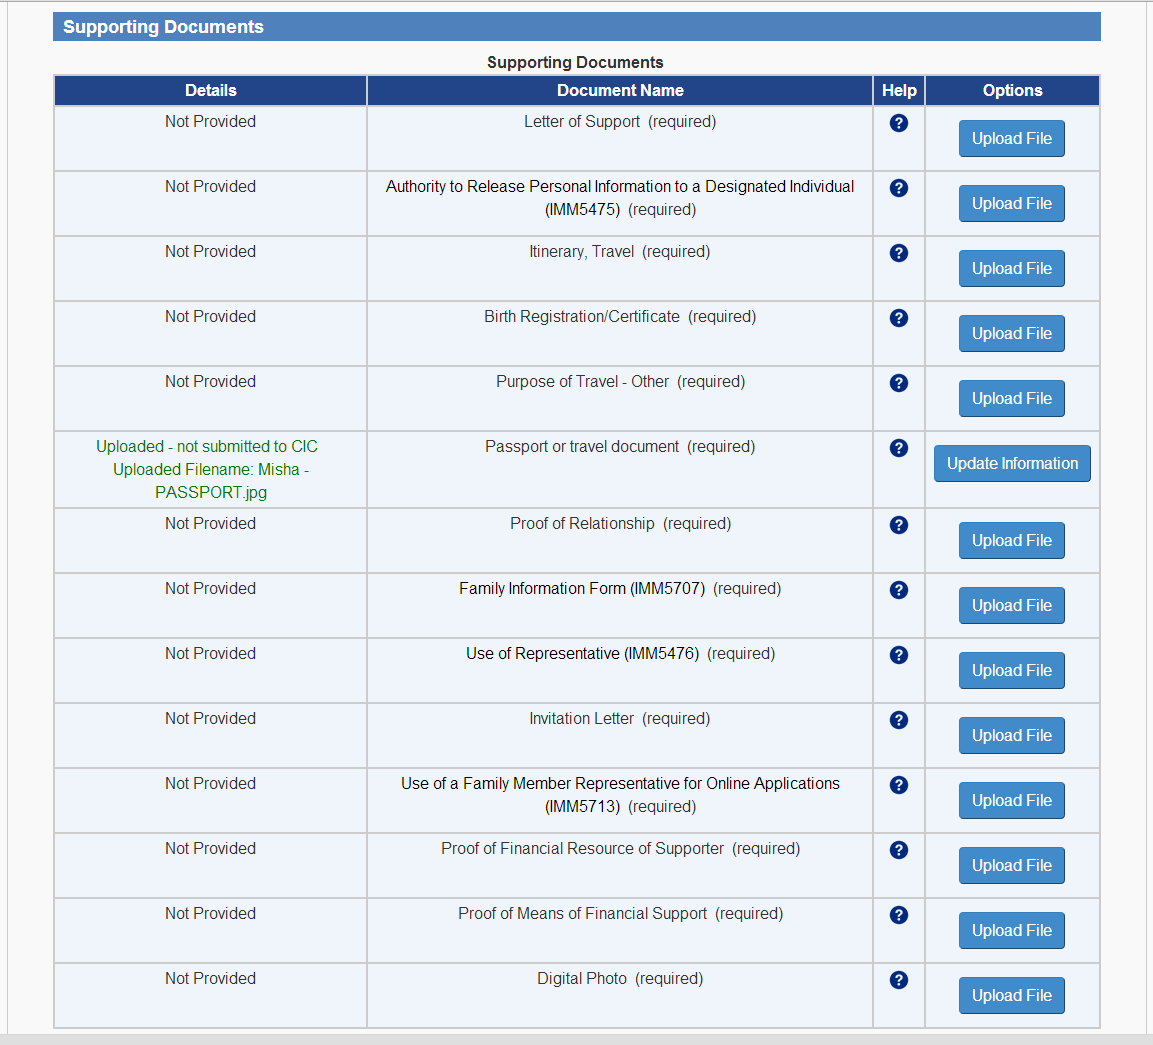Screen dimensions: 1153x1045
Task: Click 'Birth Registration/Certificate (required)' text
Action: point(620,316)
